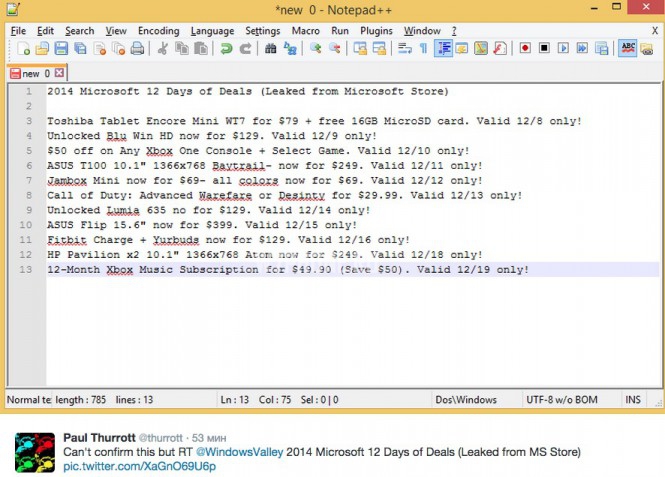
Task: Toggle Show All Characters pilcrow icon
Action: point(424,49)
